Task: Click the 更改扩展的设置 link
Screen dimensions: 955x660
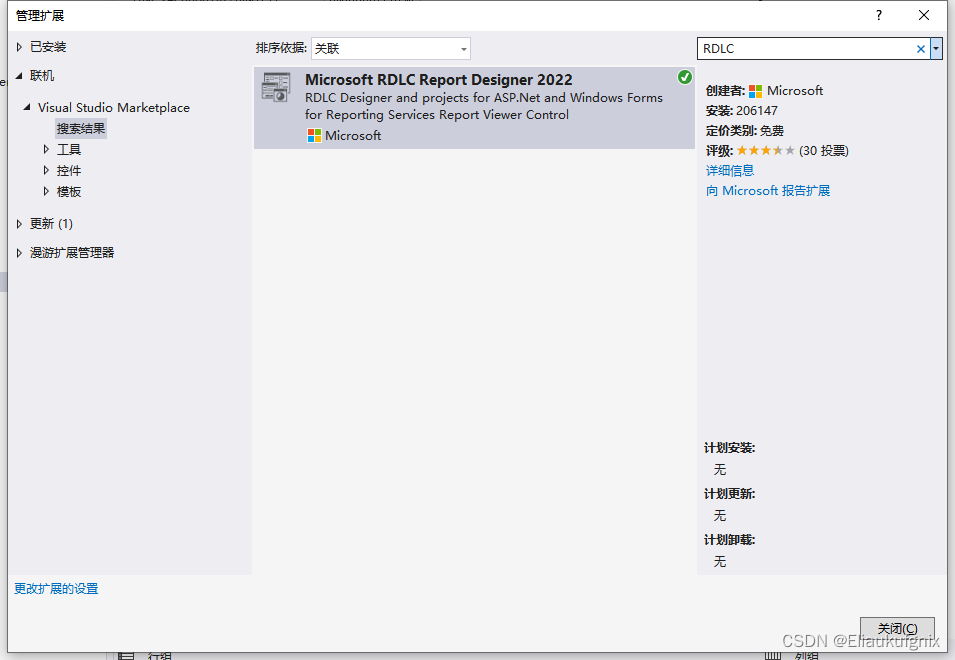Action: [56, 589]
